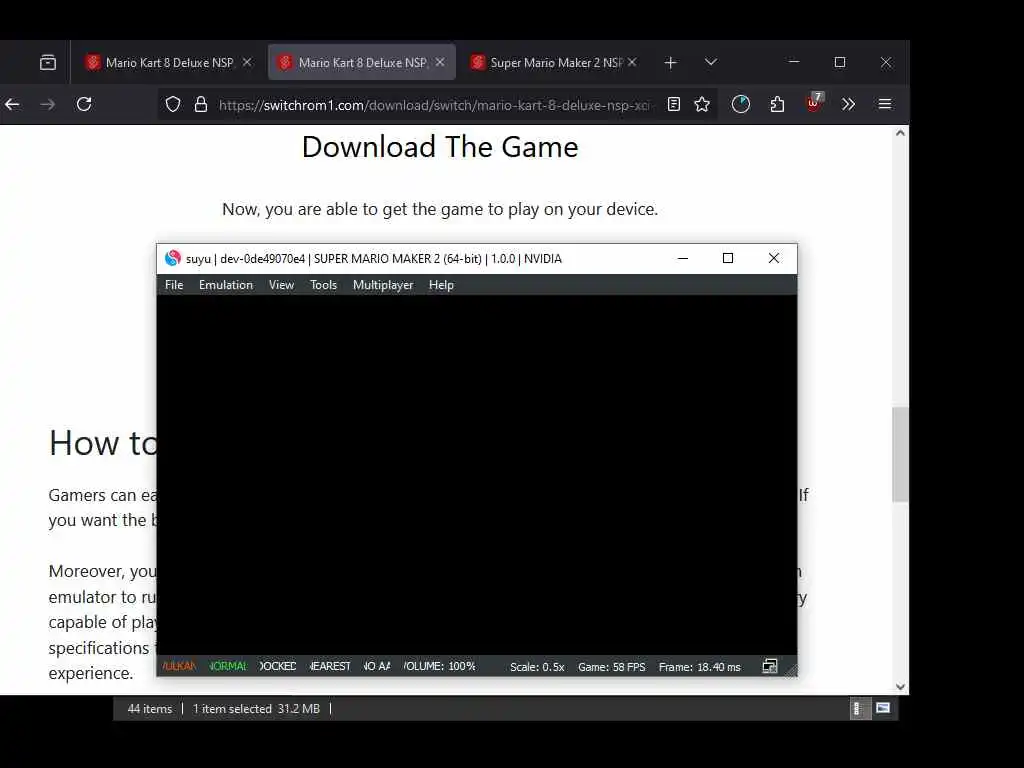
Task: Open the circular extension icon in toolbar
Action: 741,104
